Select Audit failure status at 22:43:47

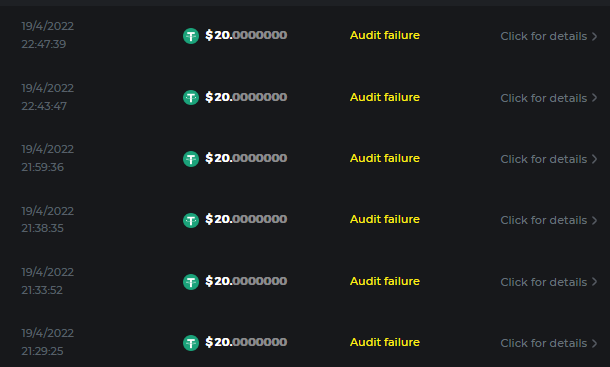pos(385,97)
